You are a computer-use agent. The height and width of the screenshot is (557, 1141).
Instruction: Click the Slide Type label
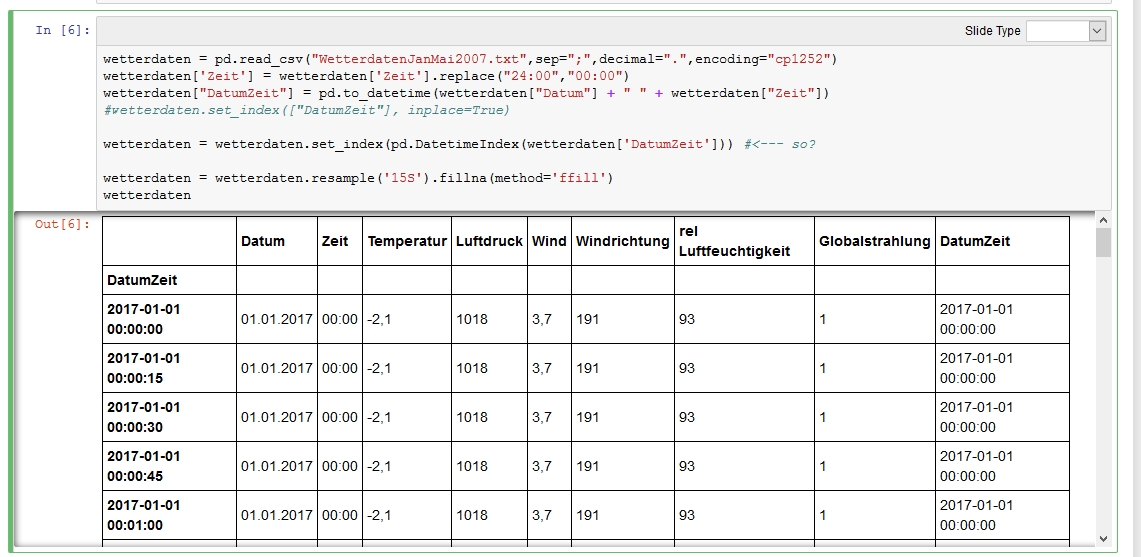[x=993, y=31]
